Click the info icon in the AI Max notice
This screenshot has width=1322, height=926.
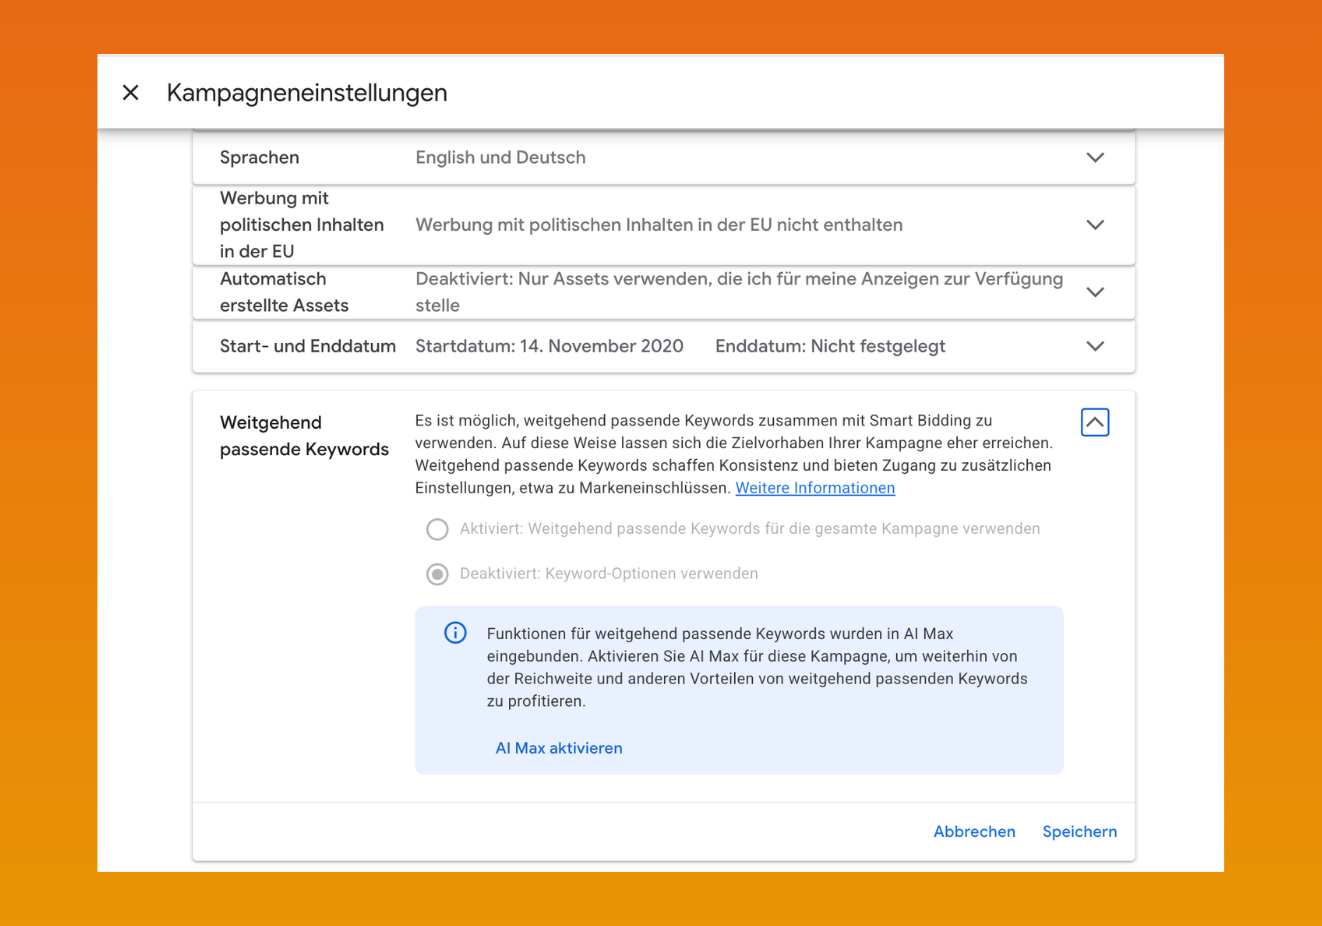click(455, 633)
